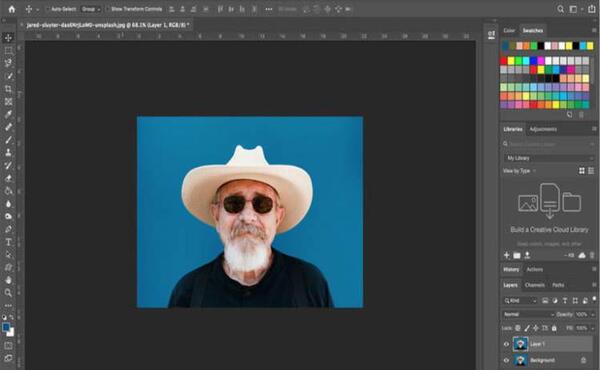Select the Eraser tool

click(8, 178)
